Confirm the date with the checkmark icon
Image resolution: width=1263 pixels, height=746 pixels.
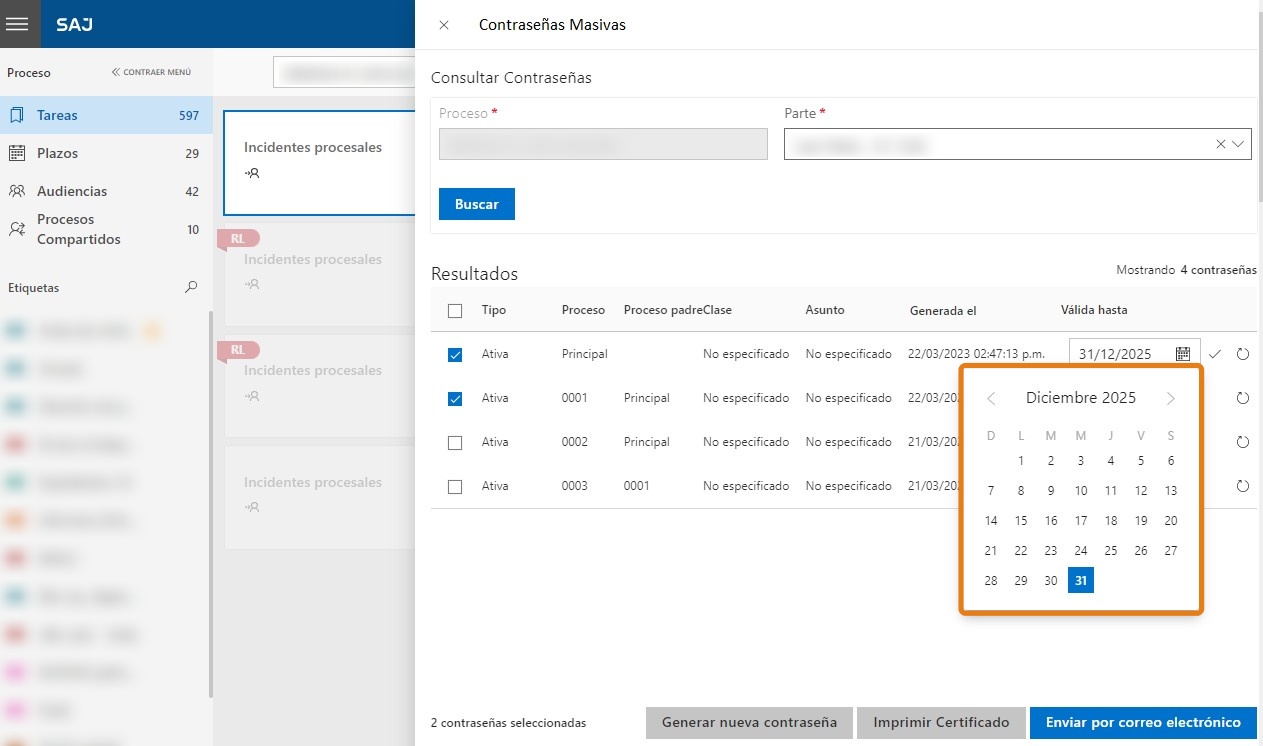(1215, 354)
